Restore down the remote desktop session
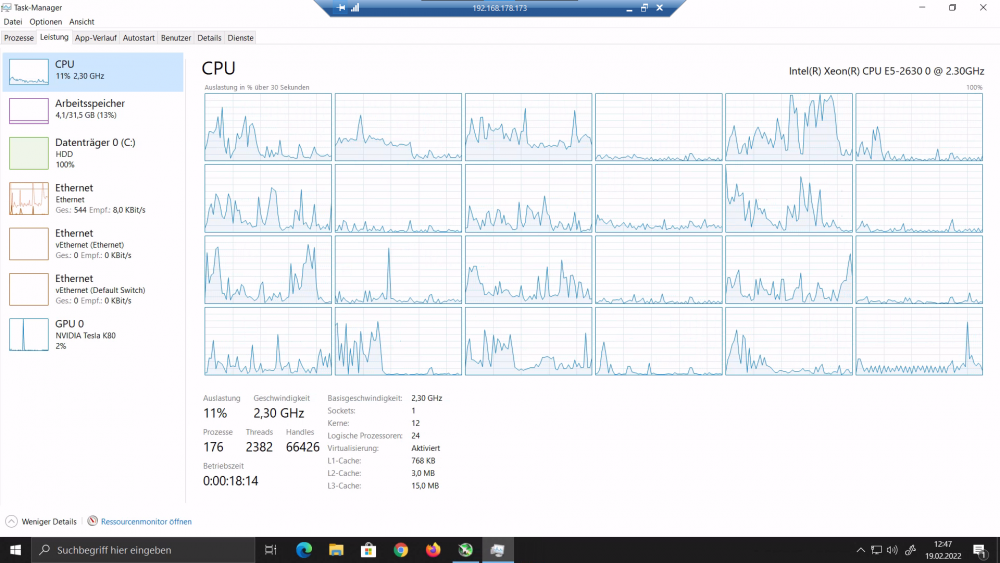 point(644,8)
